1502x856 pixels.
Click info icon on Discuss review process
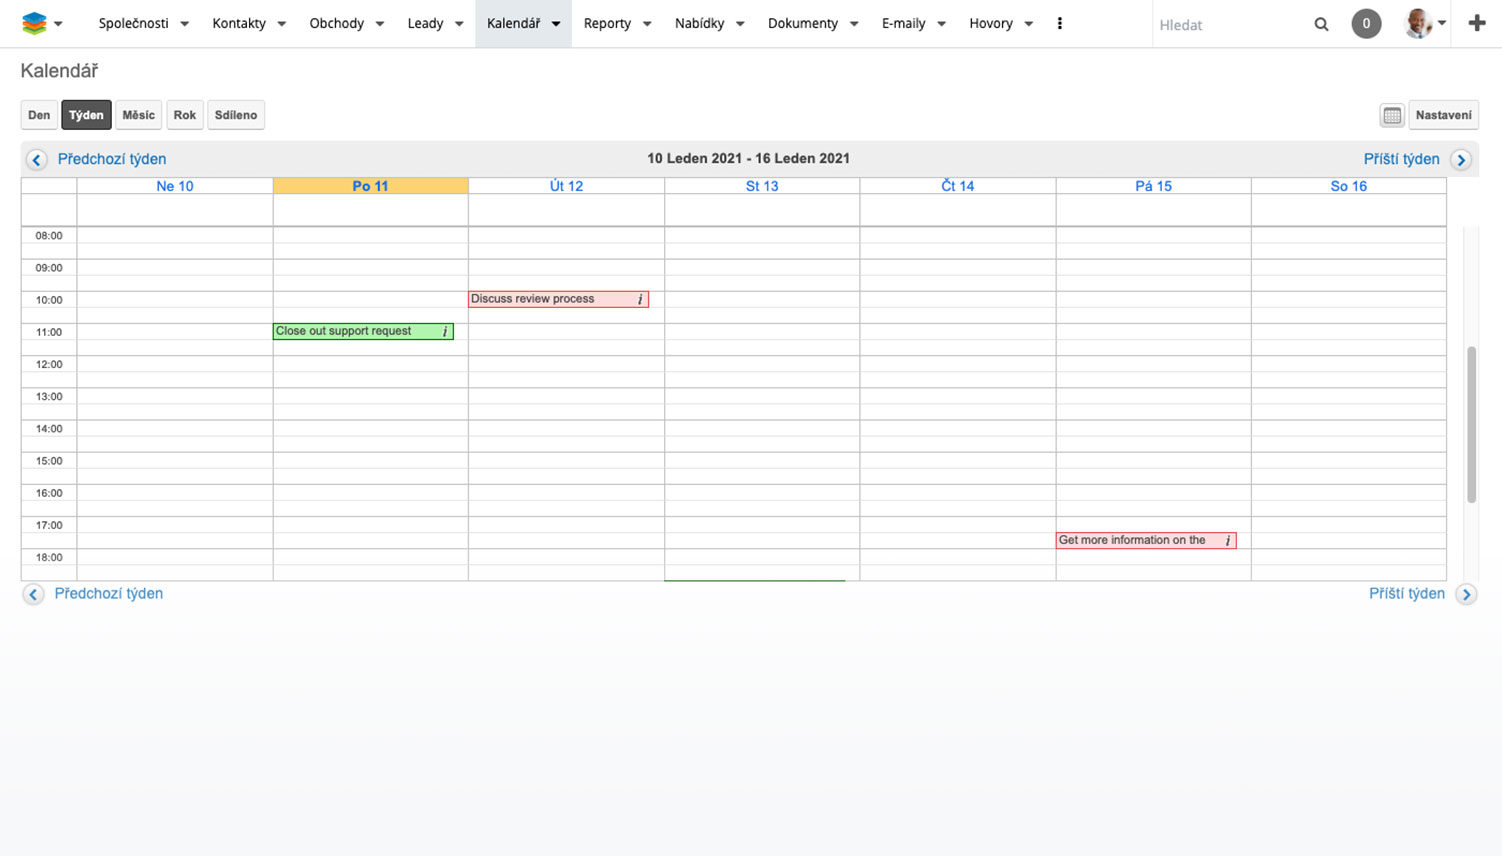(640, 299)
